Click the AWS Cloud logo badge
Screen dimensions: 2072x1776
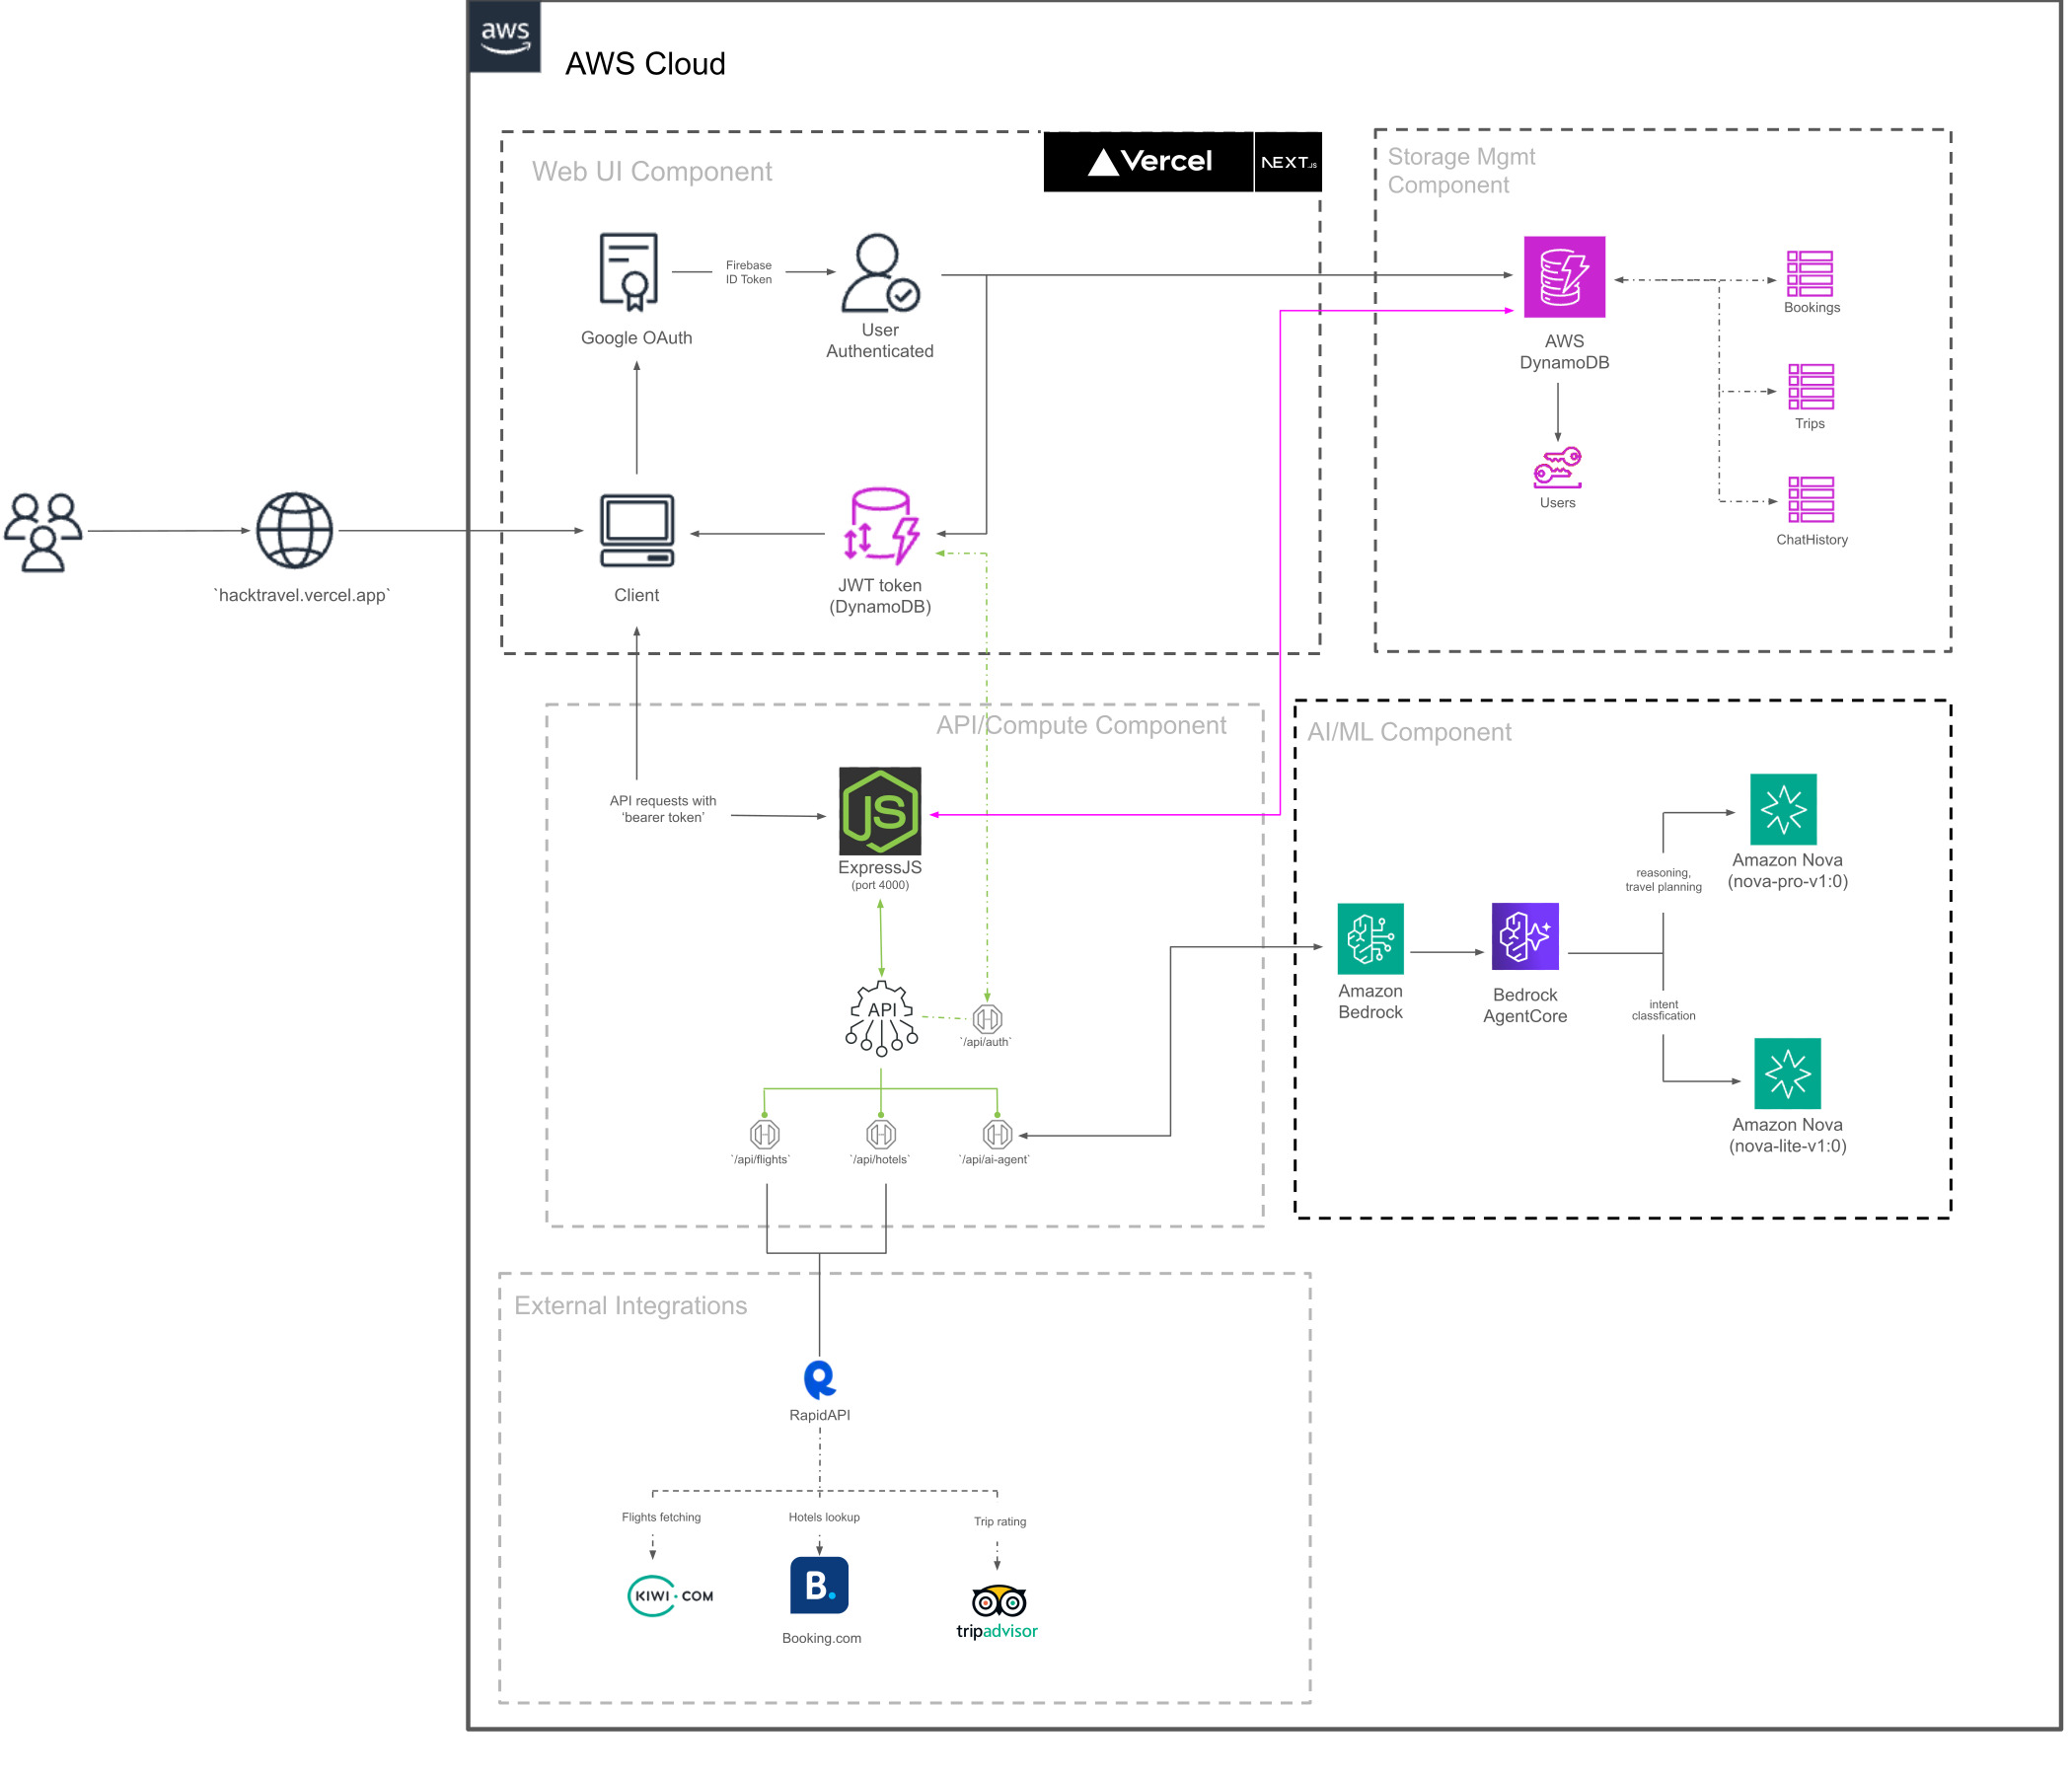(505, 37)
